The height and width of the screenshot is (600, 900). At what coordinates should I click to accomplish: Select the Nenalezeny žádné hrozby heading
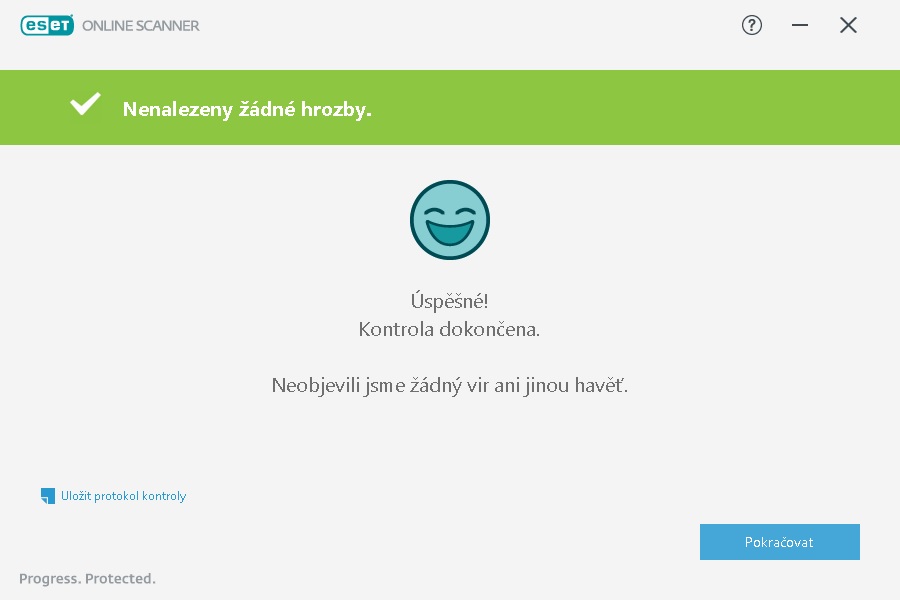(247, 109)
